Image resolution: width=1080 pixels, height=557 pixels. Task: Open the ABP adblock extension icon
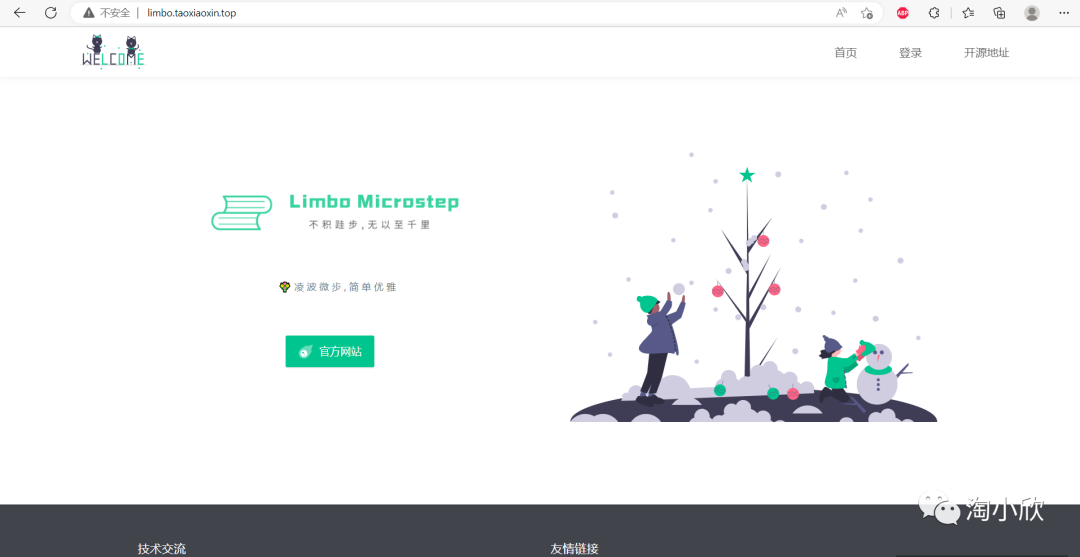(x=902, y=12)
